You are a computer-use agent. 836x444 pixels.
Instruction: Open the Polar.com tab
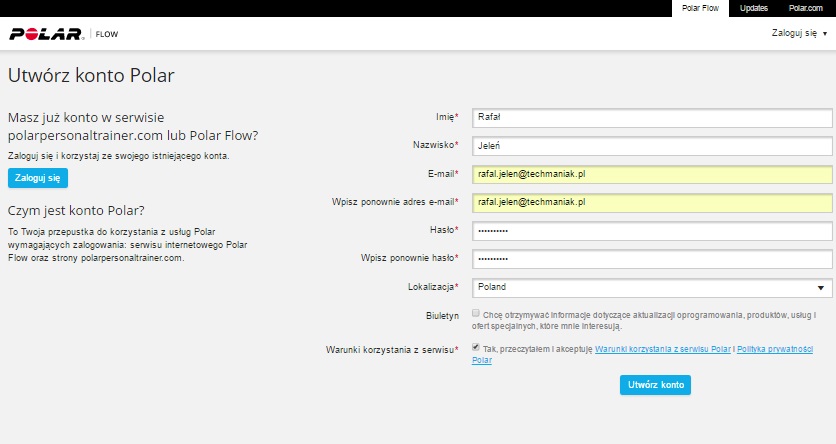coord(803,8)
